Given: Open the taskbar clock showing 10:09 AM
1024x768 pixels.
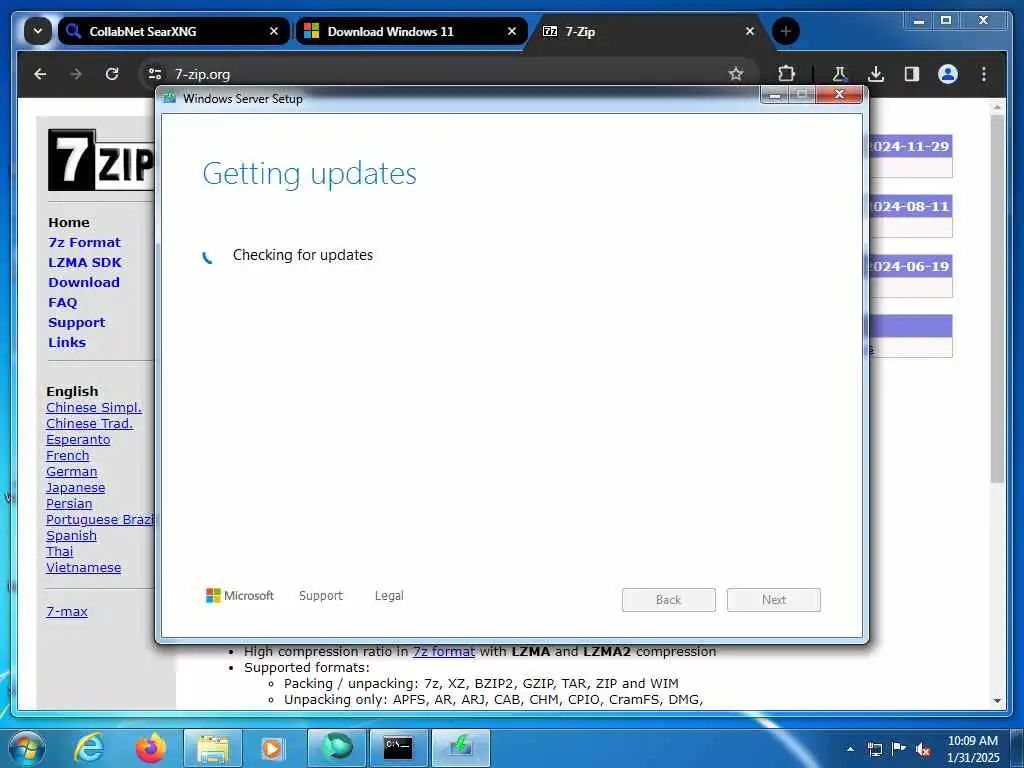Looking at the screenshot, I should (972, 749).
